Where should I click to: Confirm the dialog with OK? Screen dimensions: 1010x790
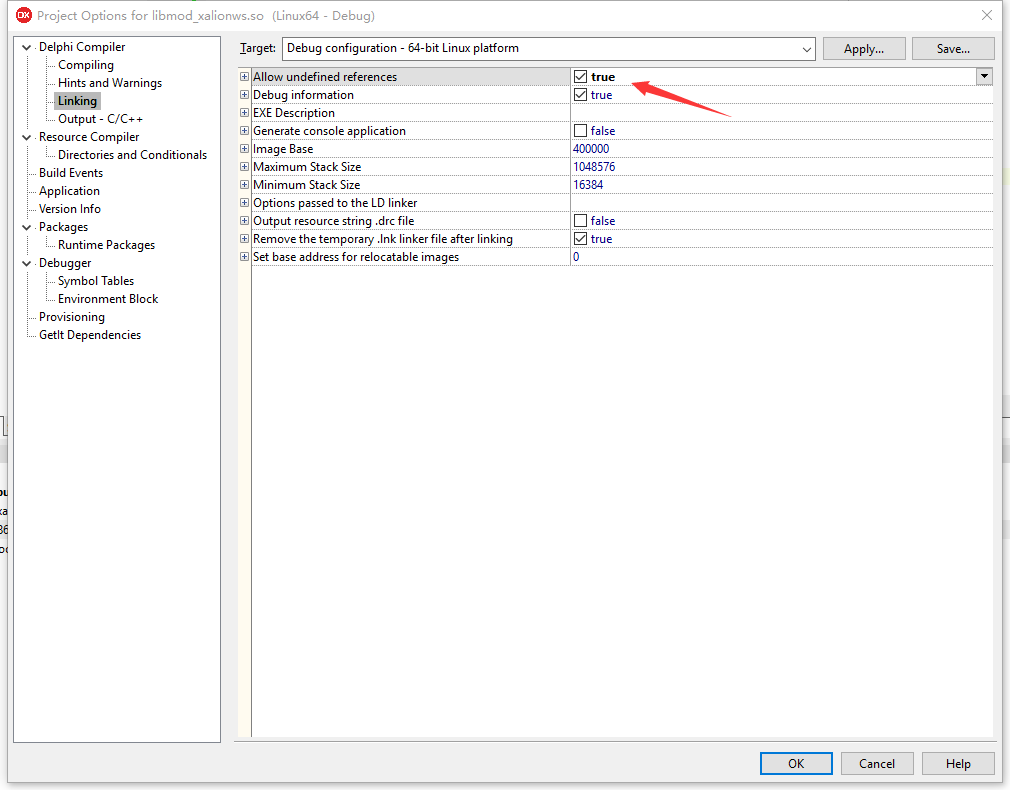click(x=796, y=764)
